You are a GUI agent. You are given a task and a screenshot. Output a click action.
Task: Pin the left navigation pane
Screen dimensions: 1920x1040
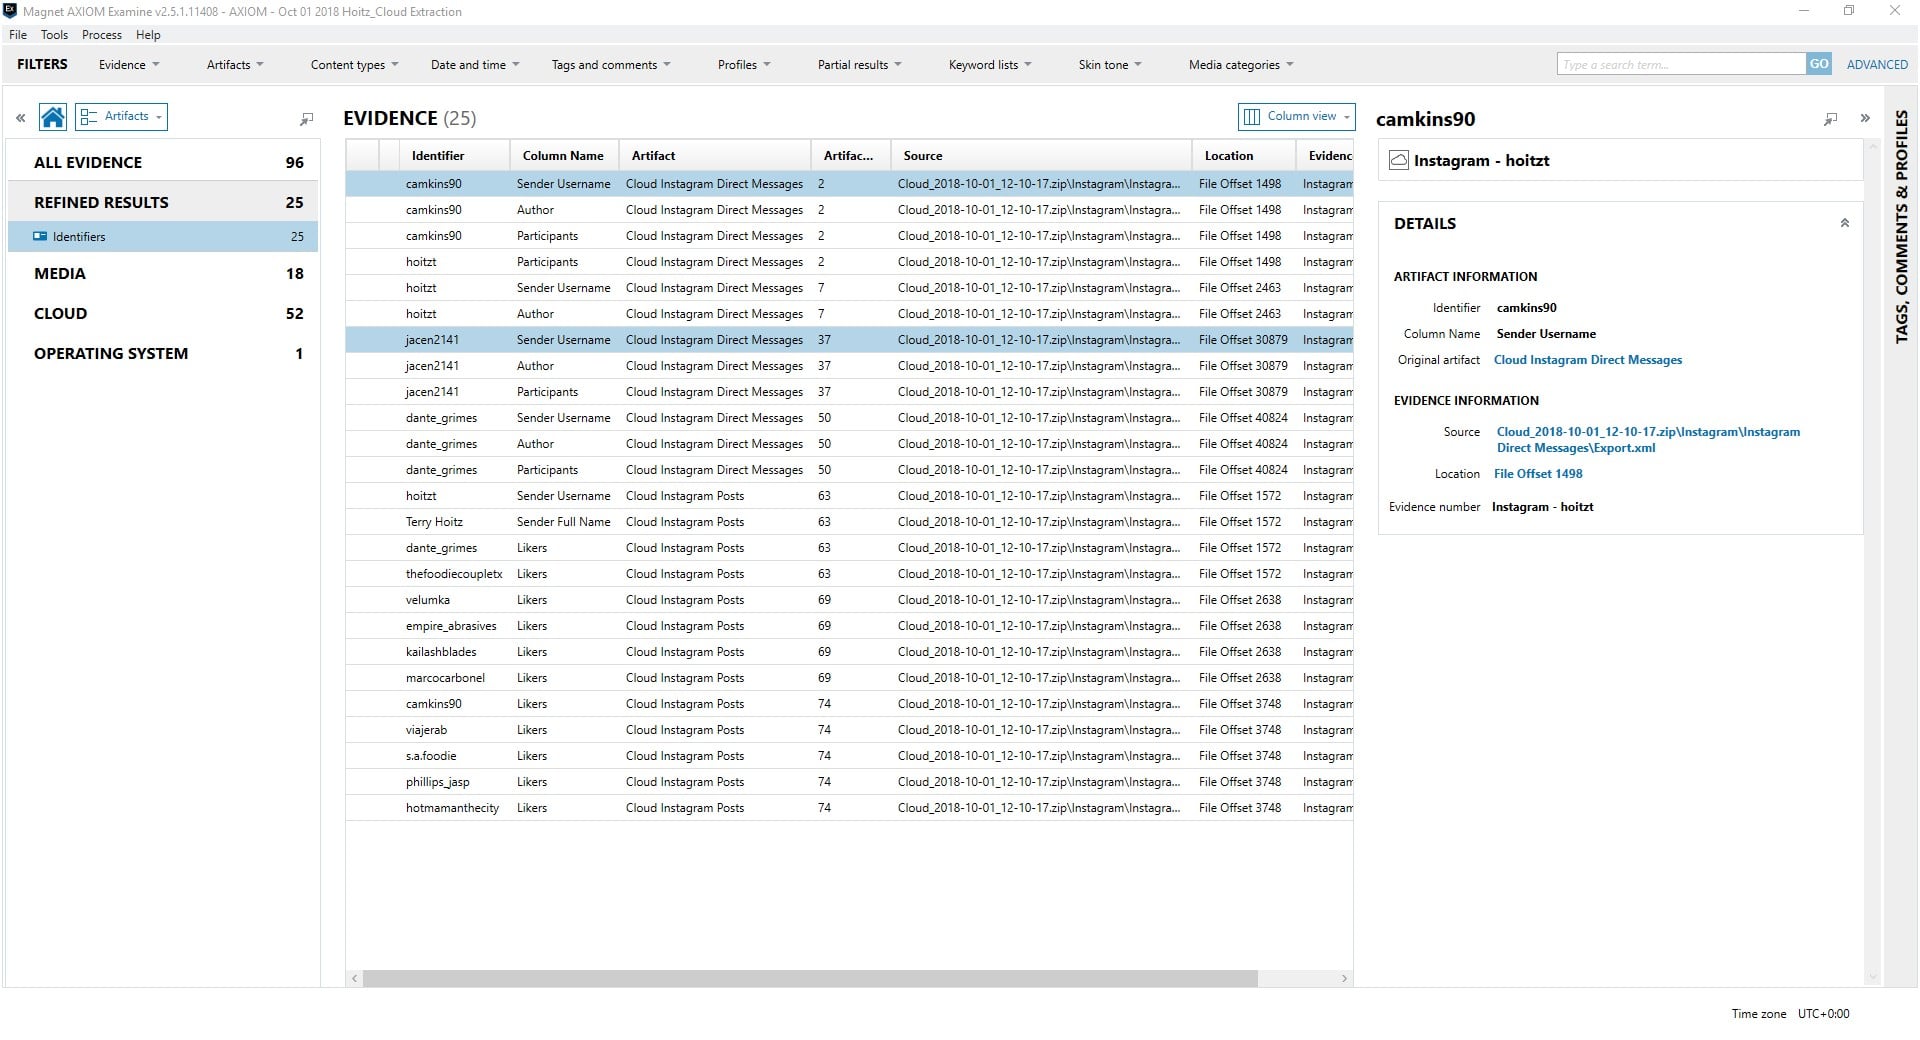point(306,119)
